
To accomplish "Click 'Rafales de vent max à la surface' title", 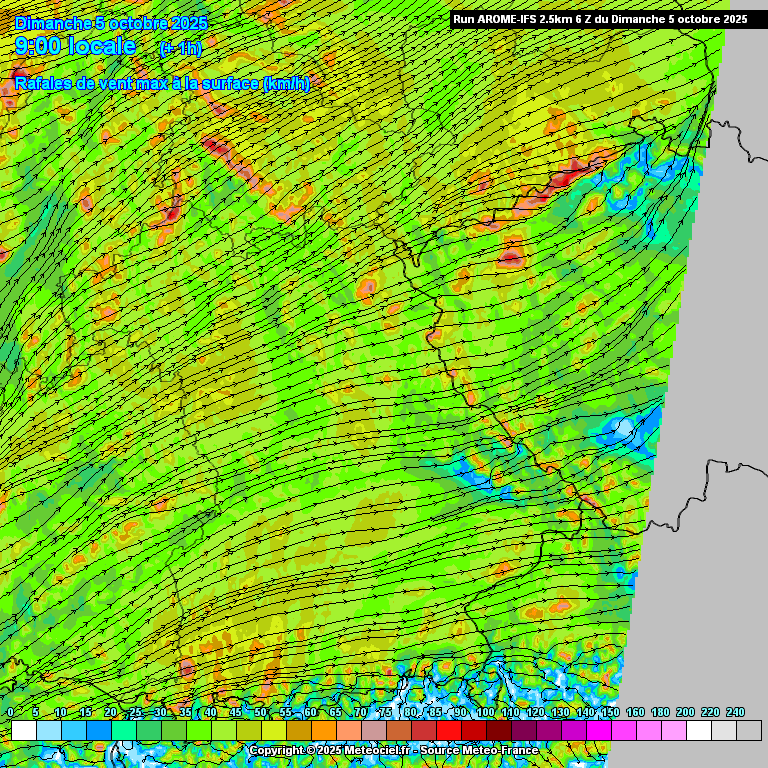I will 162,83.
